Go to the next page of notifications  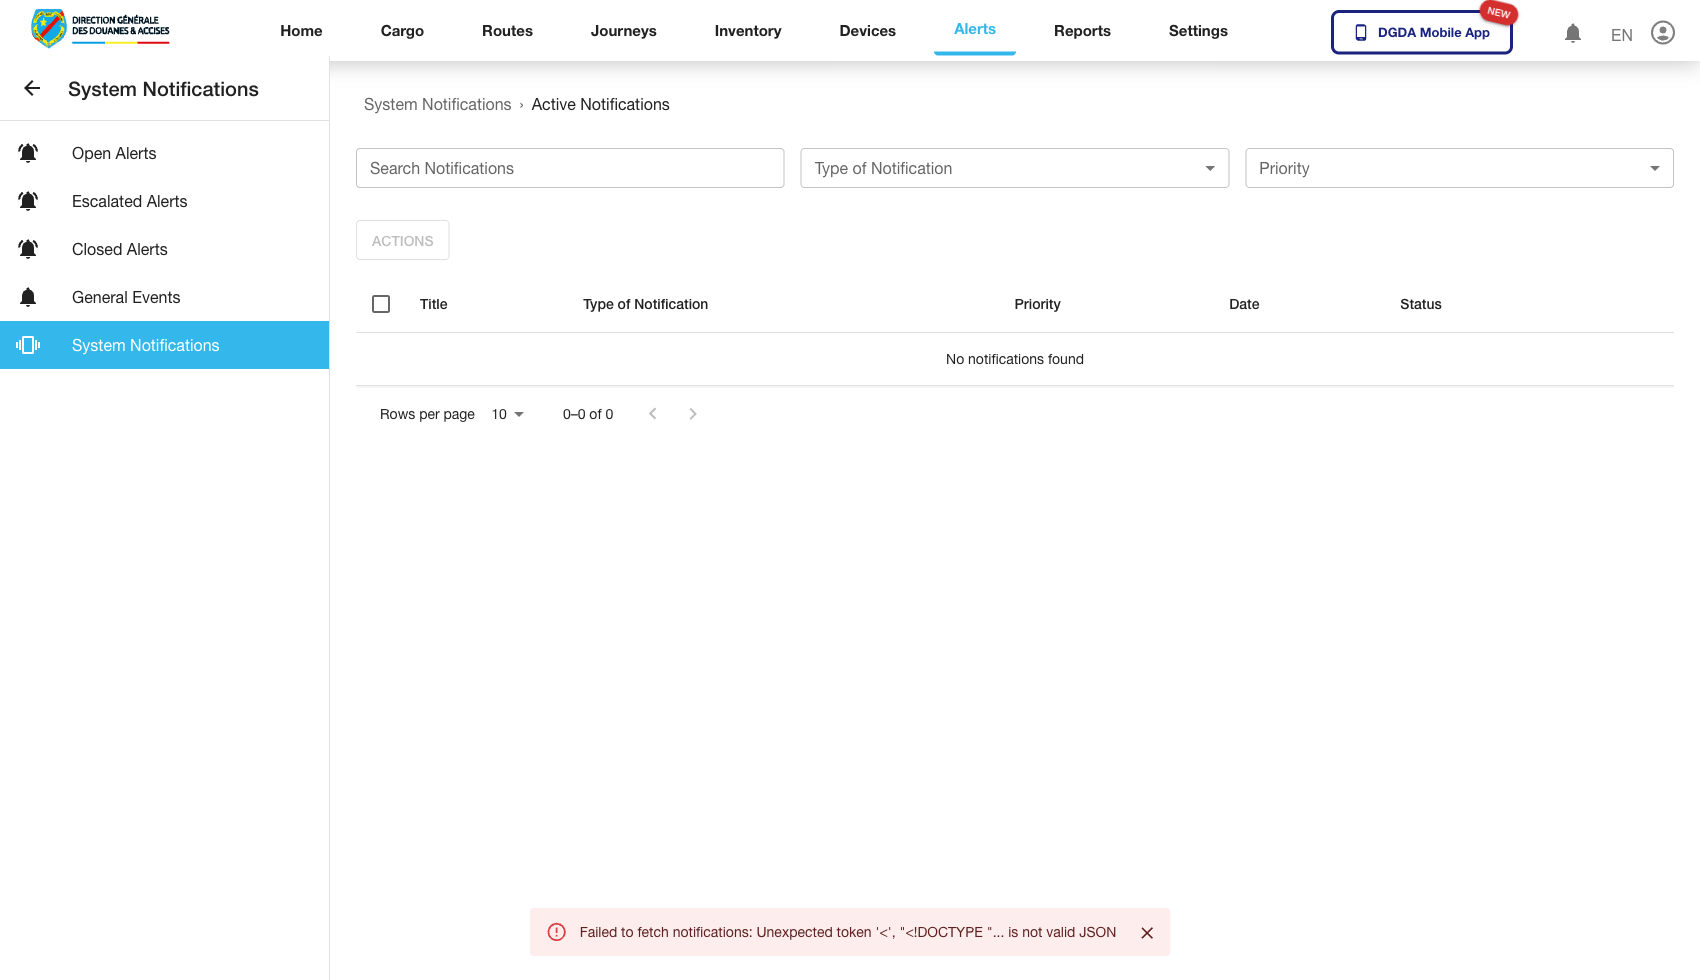coord(693,413)
